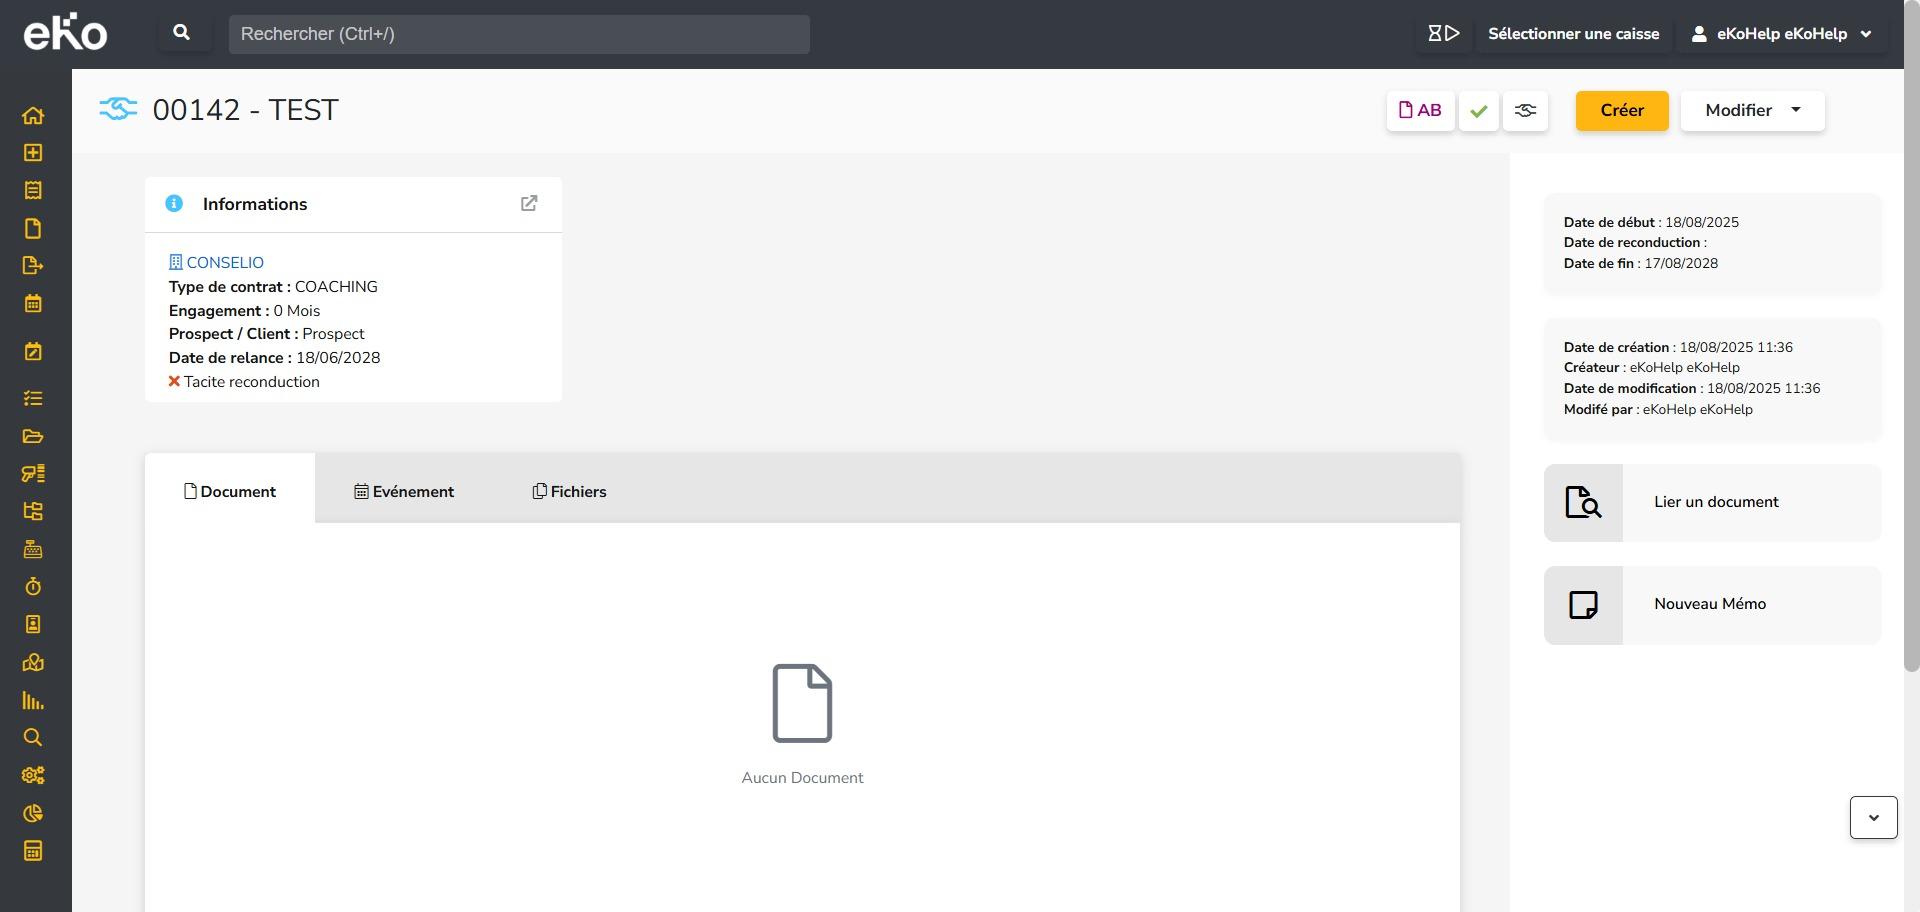Open the pie chart icon in sidebar
Screen dimensions: 1920x912
point(33,813)
